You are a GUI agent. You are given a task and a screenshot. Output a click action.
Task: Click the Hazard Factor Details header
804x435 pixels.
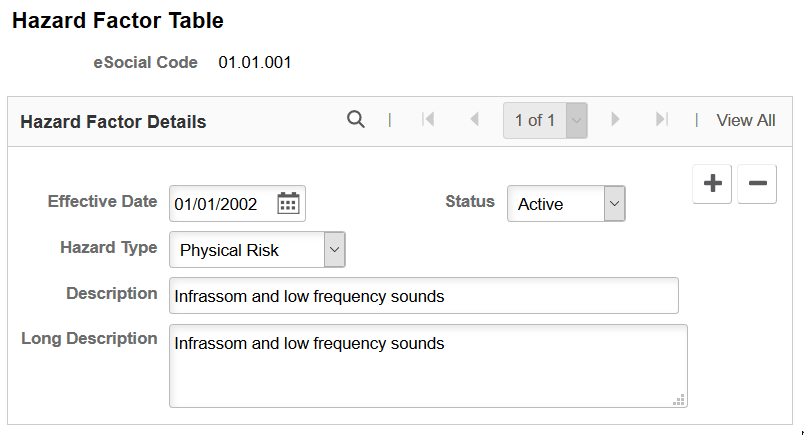pos(113,122)
